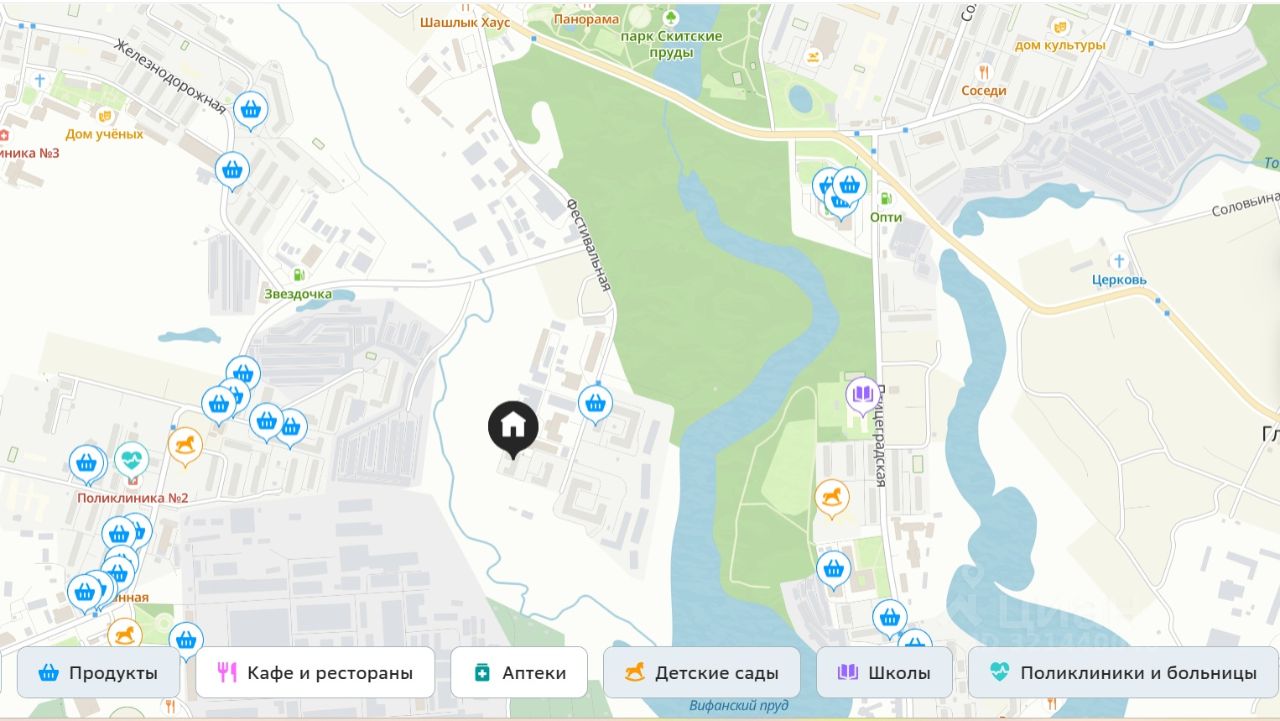
Task: Toggle the Поликлиники и больницы filter
Action: (1123, 673)
